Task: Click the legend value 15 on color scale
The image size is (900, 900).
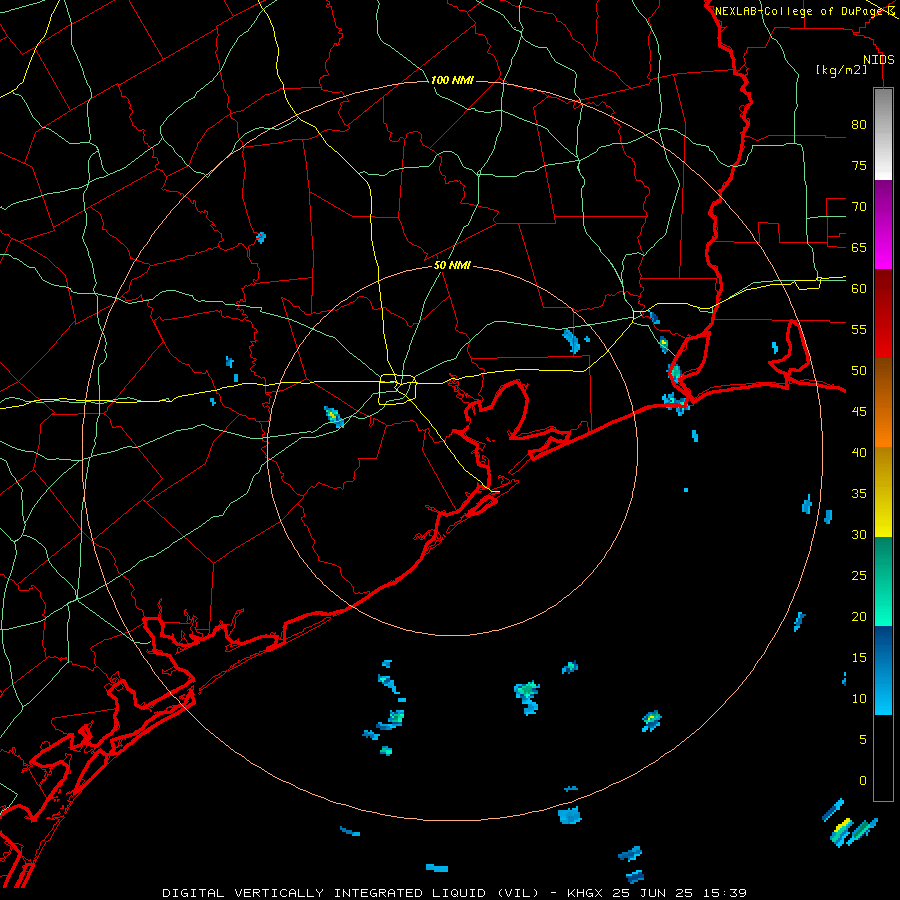Action: pos(859,658)
